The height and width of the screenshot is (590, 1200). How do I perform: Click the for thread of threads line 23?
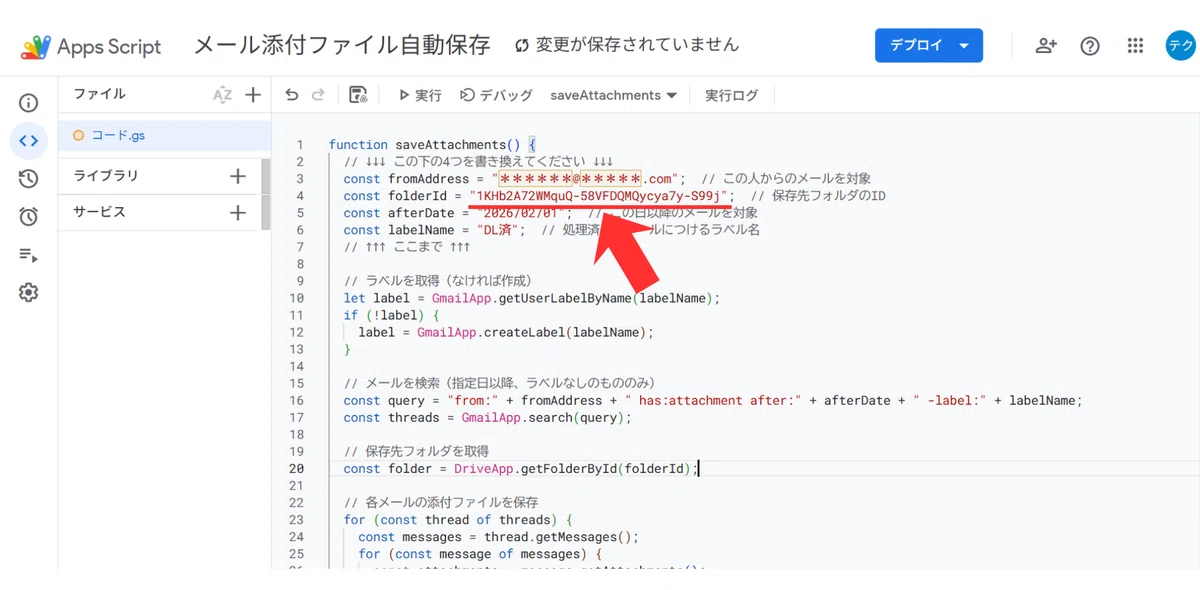456,519
